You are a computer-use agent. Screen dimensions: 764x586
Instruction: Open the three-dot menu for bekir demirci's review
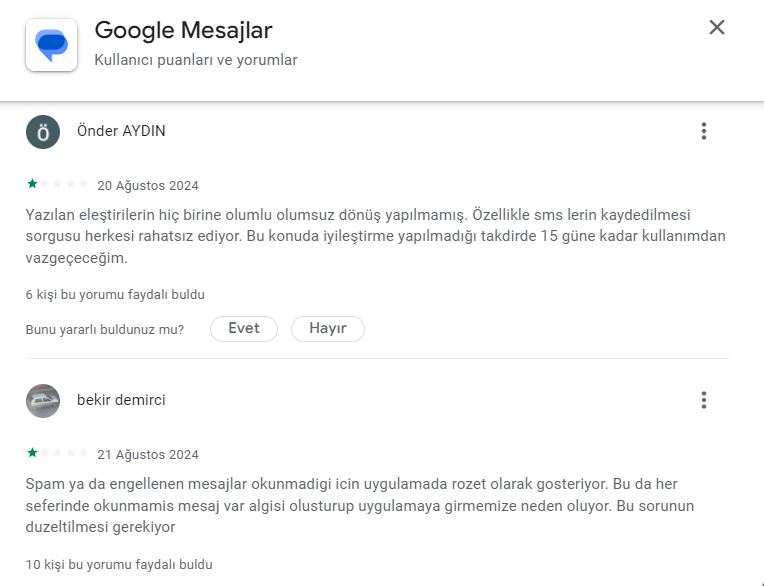point(704,400)
